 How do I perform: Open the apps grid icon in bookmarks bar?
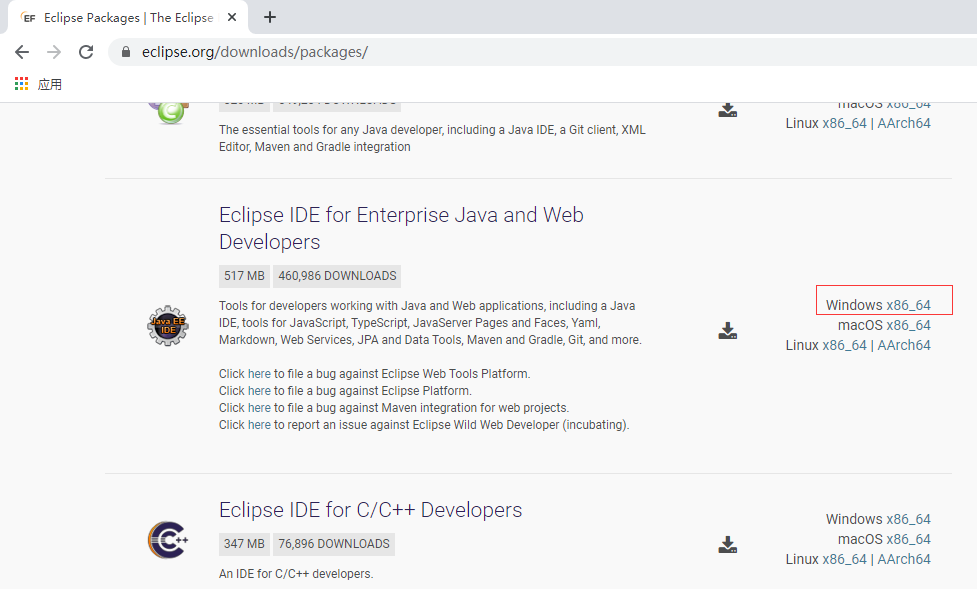pos(22,84)
